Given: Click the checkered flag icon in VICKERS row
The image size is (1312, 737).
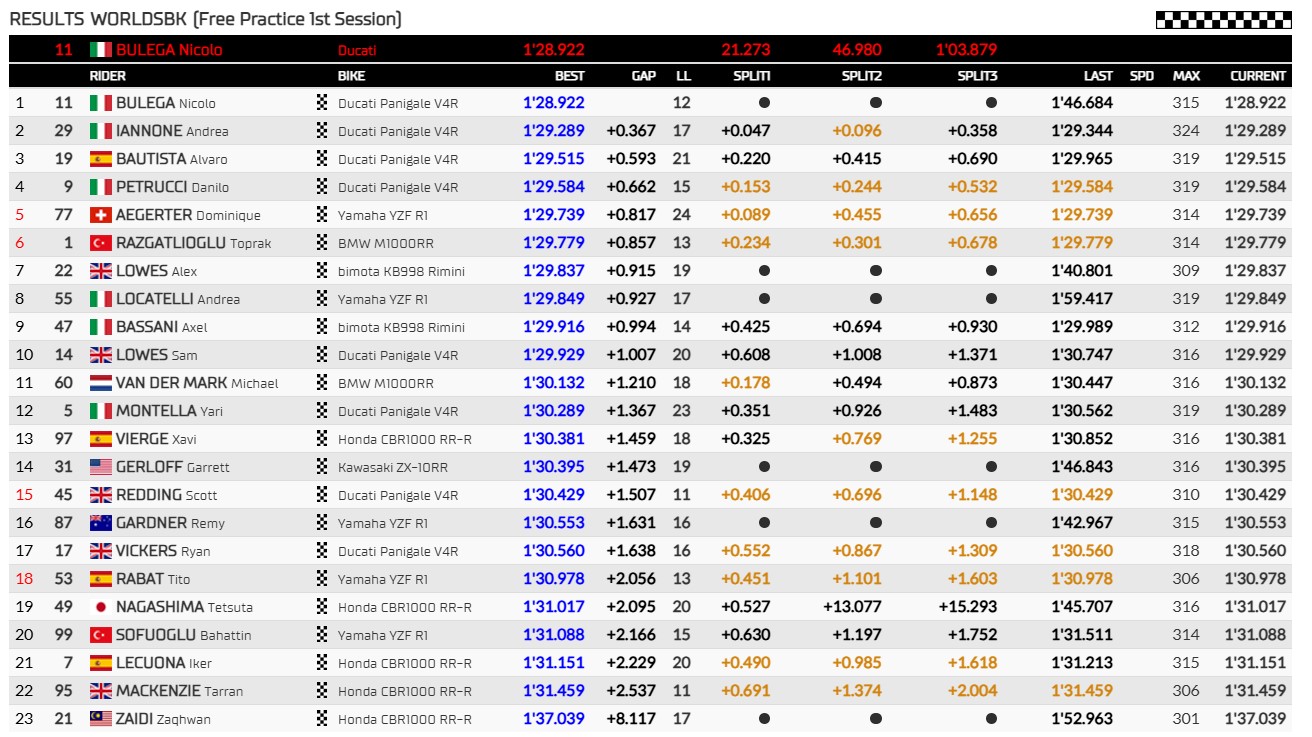Looking at the screenshot, I should (x=322, y=550).
